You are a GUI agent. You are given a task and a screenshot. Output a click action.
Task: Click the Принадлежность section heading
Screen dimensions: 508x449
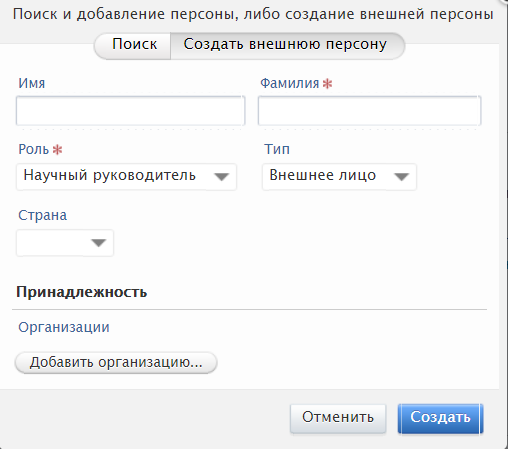click(x=82, y=292)
